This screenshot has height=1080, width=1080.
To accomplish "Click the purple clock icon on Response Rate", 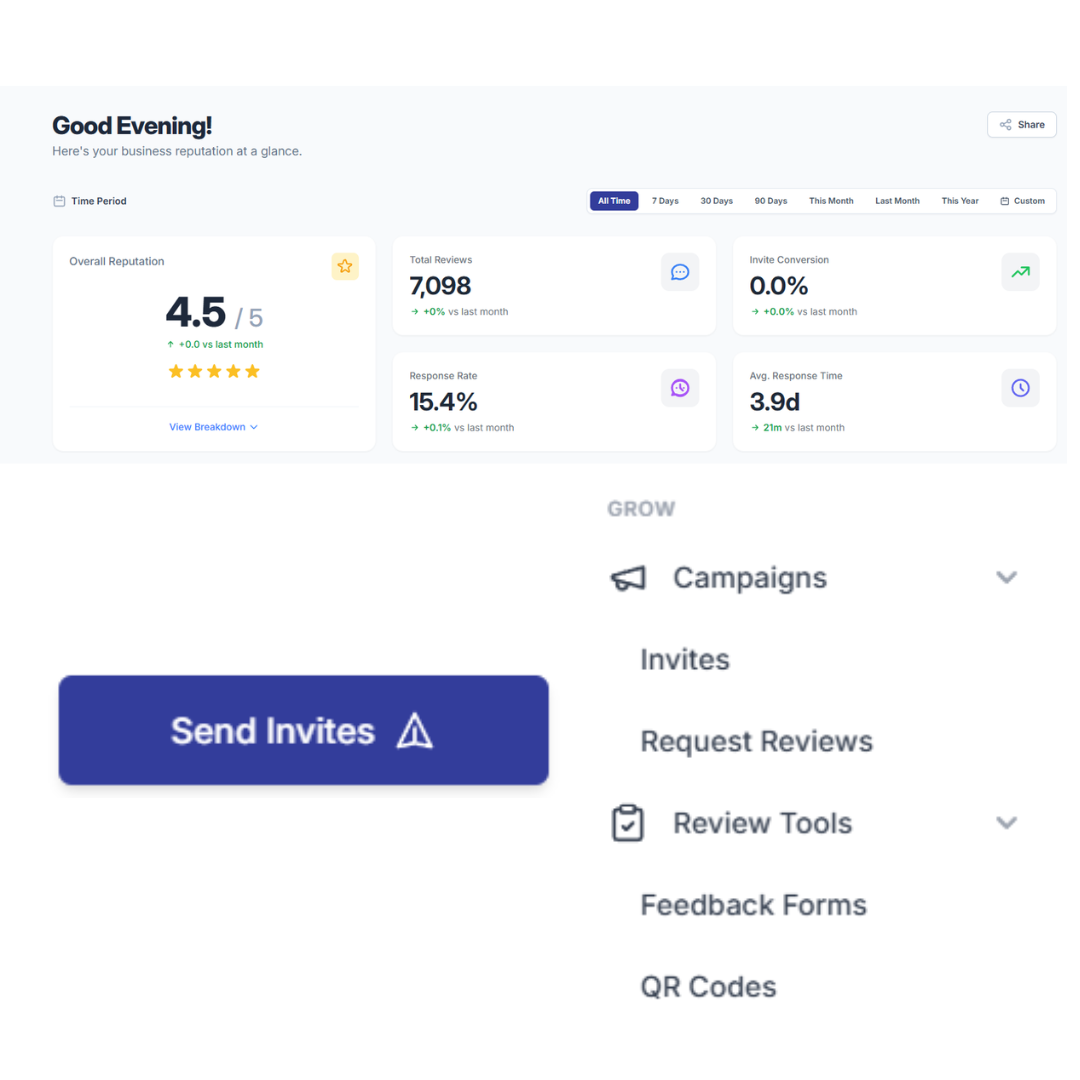I will point(680,388).
